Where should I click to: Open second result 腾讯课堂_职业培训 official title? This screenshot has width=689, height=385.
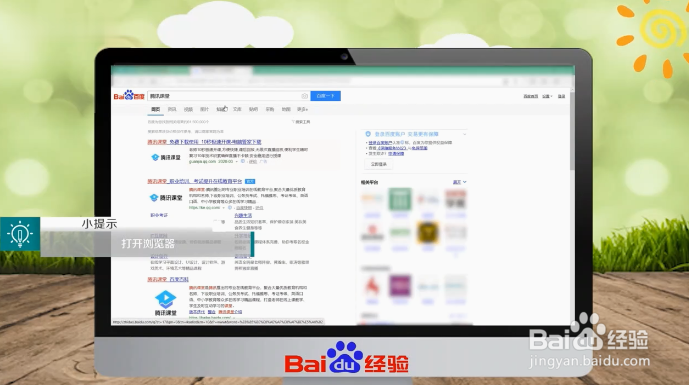pos(195,181)
